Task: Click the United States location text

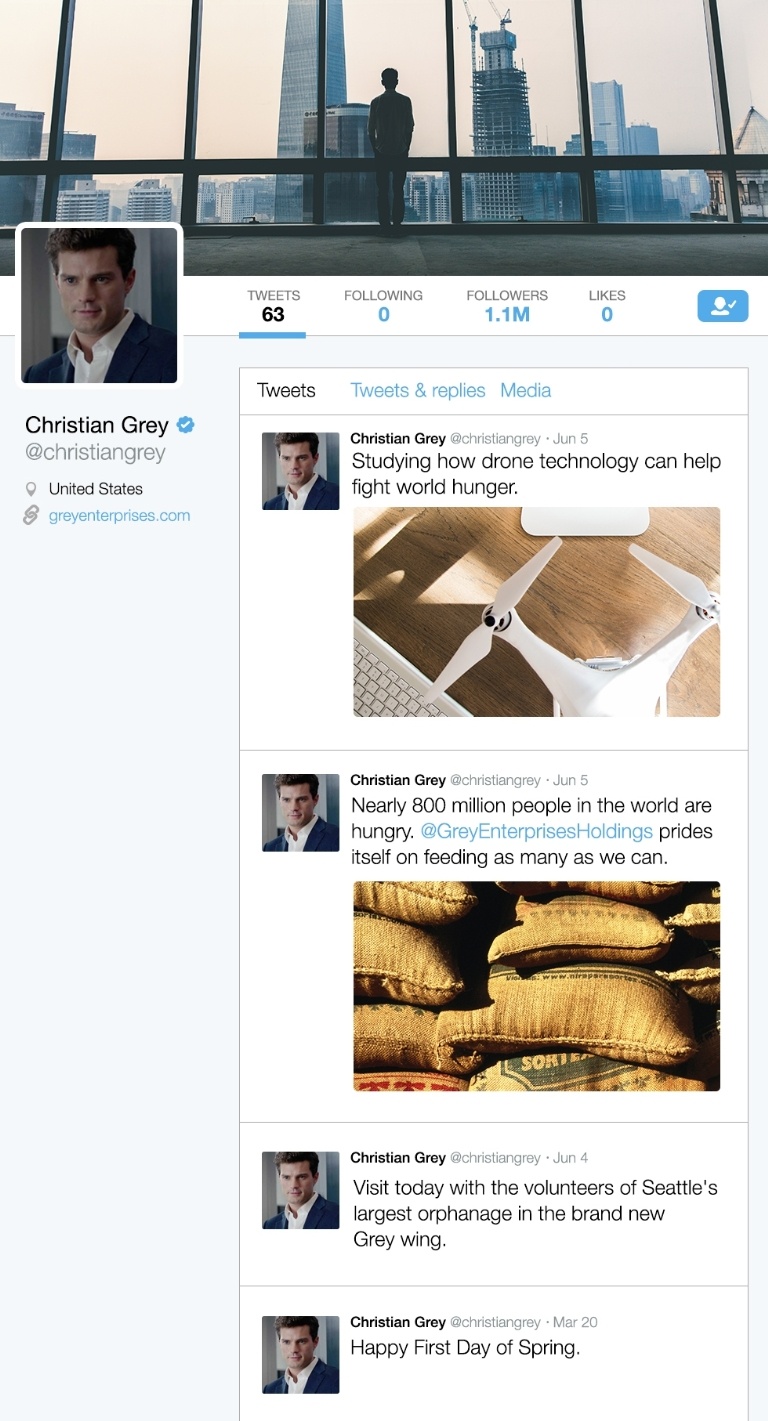Action: click(96, 489)
